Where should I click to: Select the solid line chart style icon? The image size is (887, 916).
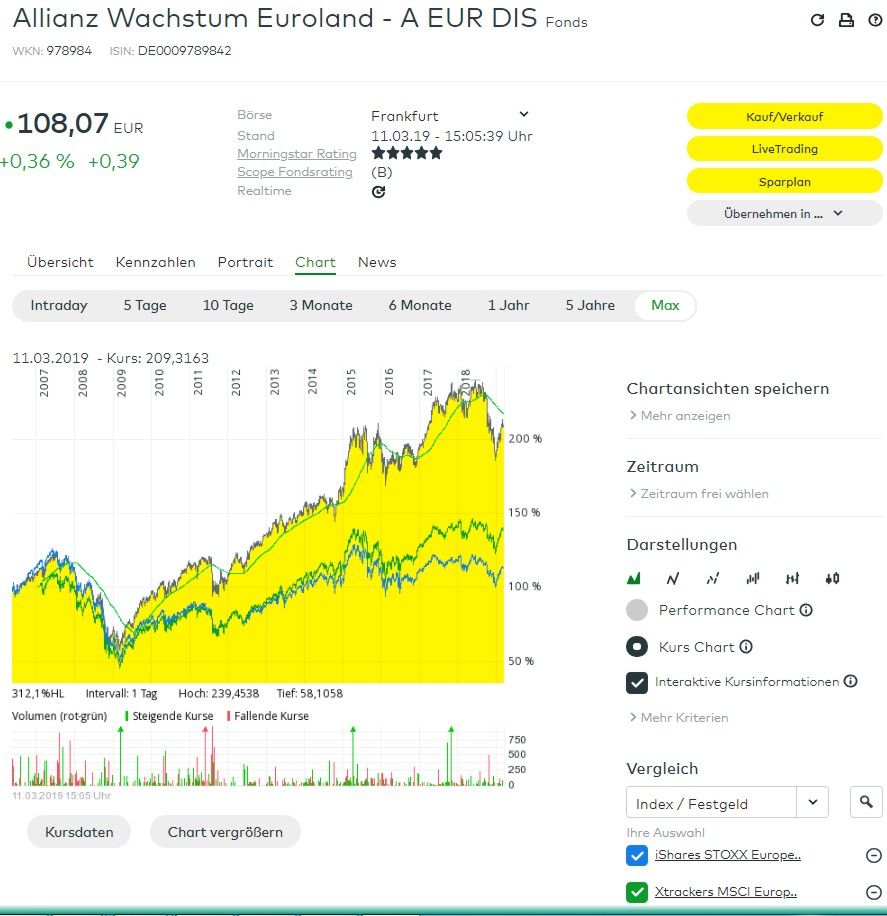[672, 578]
